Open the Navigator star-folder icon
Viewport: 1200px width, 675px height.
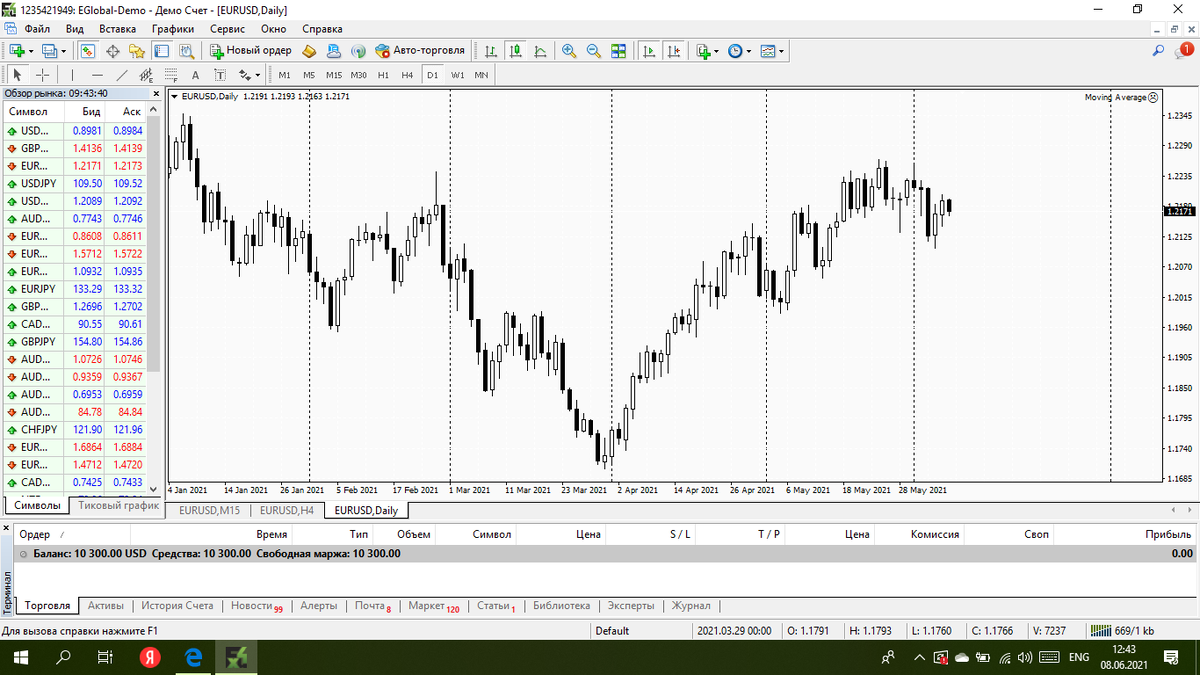coord(137,50)
